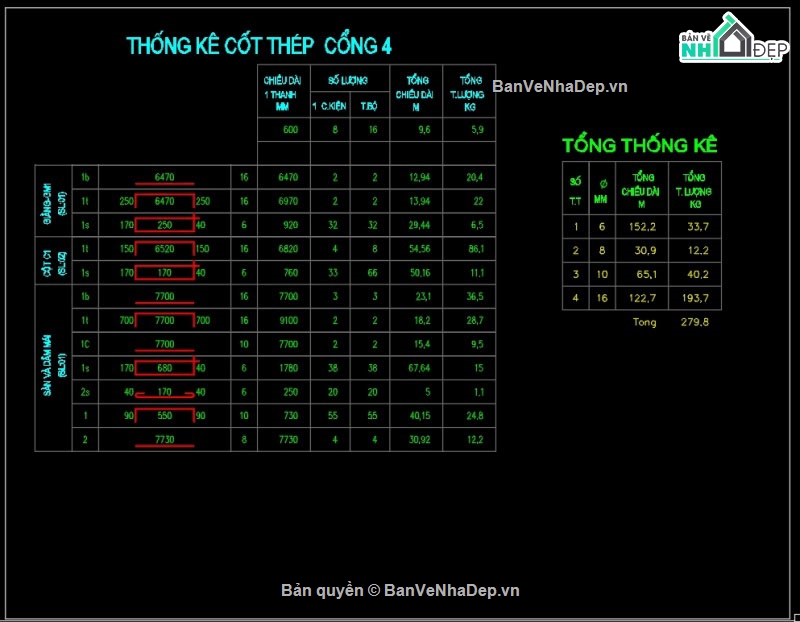Image resolution: width=800 pixels, height=622 pixels.
Task: Click the grand total value 279,8
Action: pyautogui.click(x=692, y=322)
